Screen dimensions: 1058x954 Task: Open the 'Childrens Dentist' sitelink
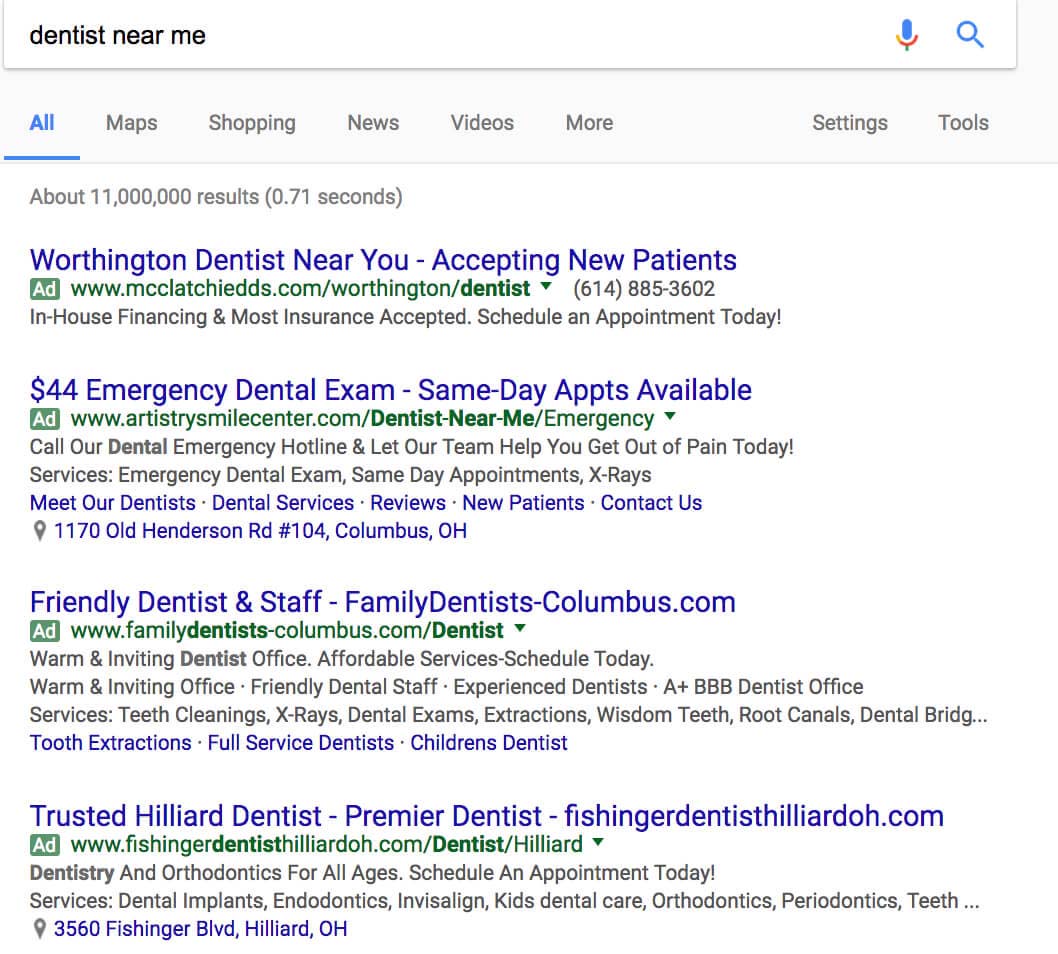click(489, 743)
